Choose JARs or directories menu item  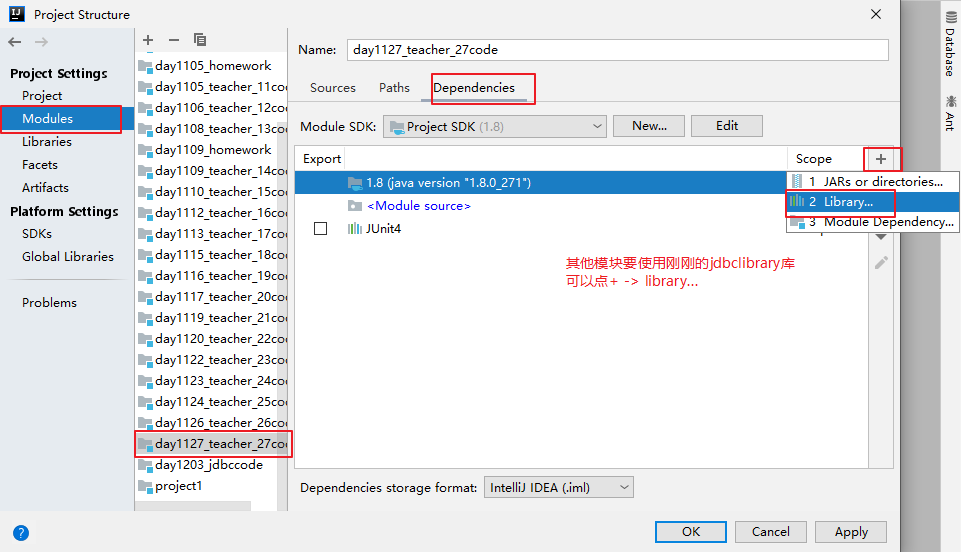(x=873, y=181)
